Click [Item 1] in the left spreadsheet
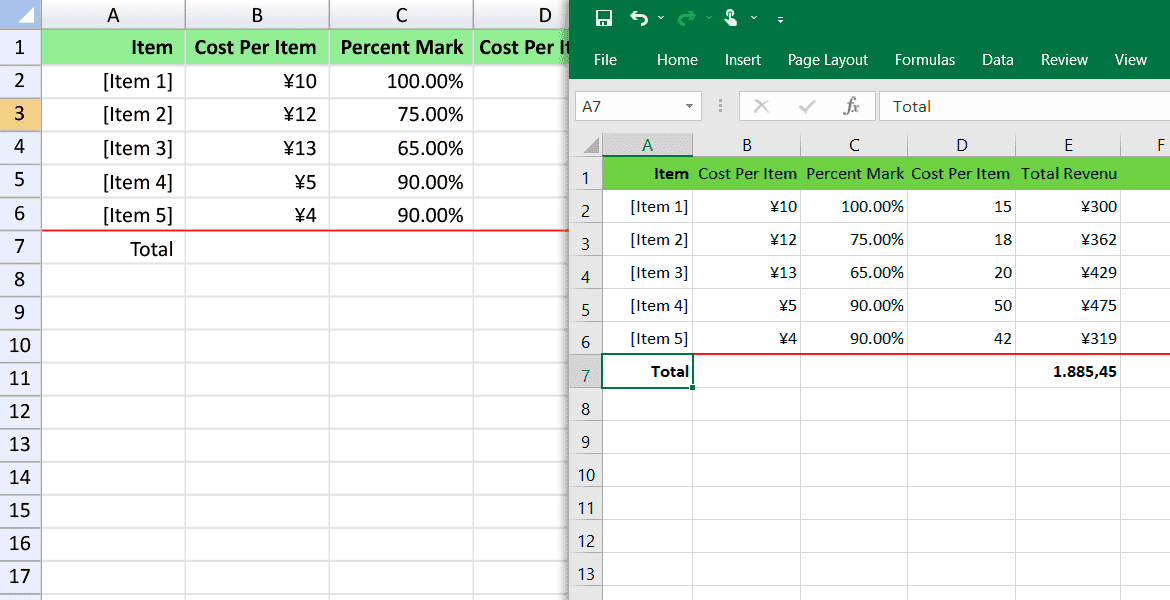The image size is (1170, 600). (113, 81)
